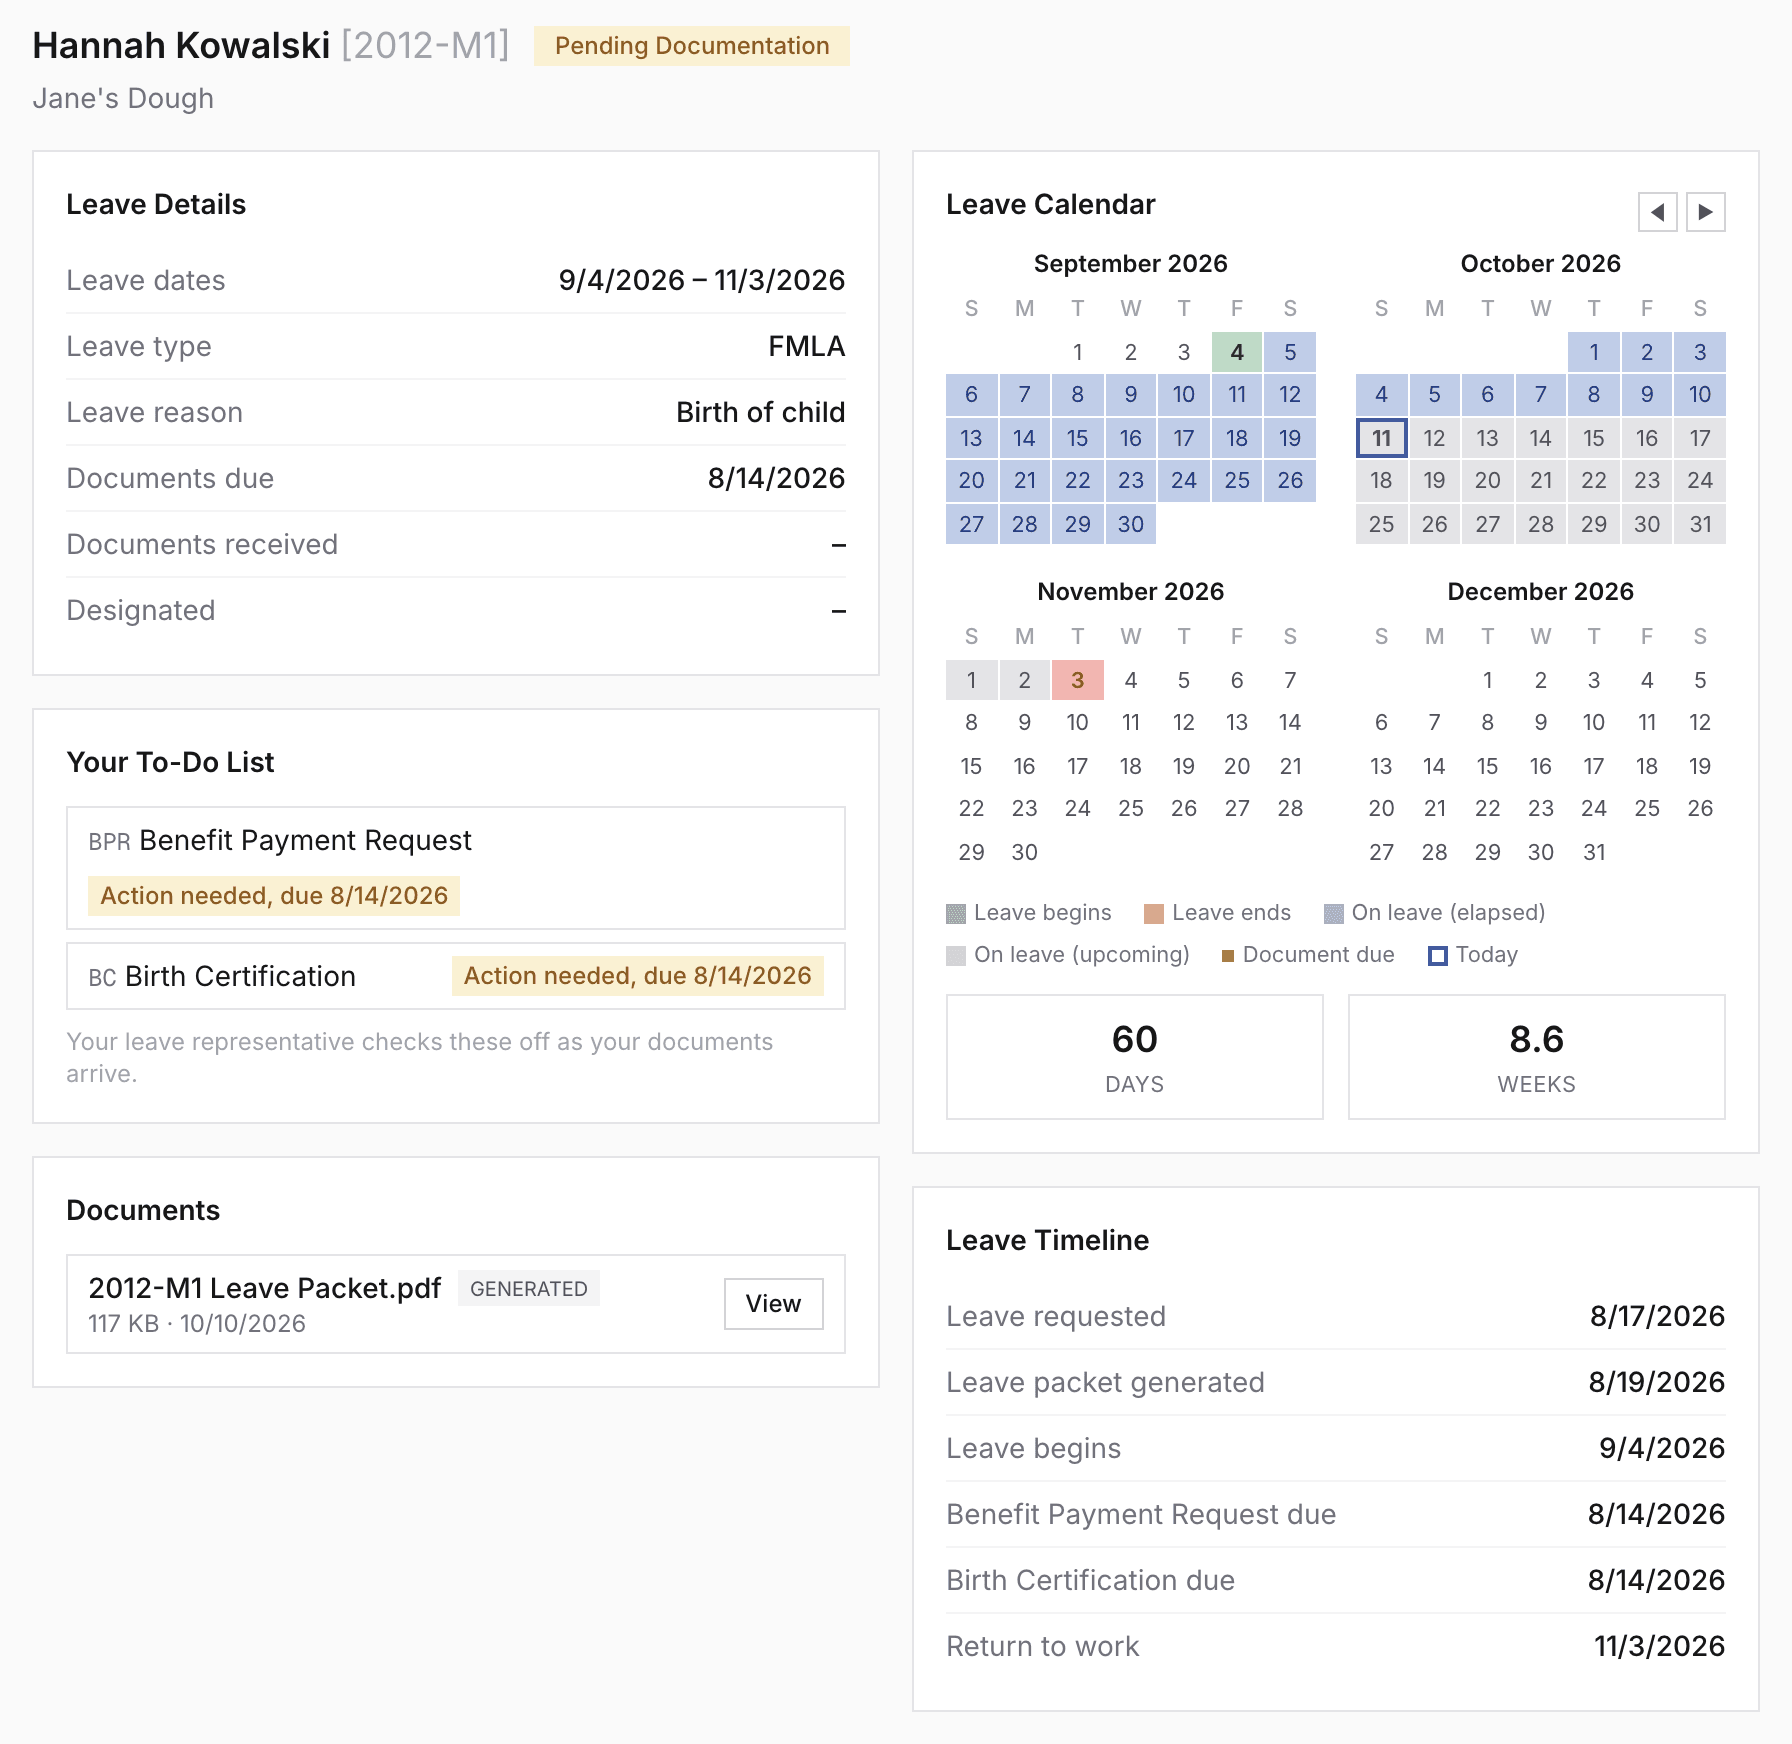Select September 30 in calendar
Image resolution: width=1792 pixels, height=1744 pixels.
[1130, 524]
